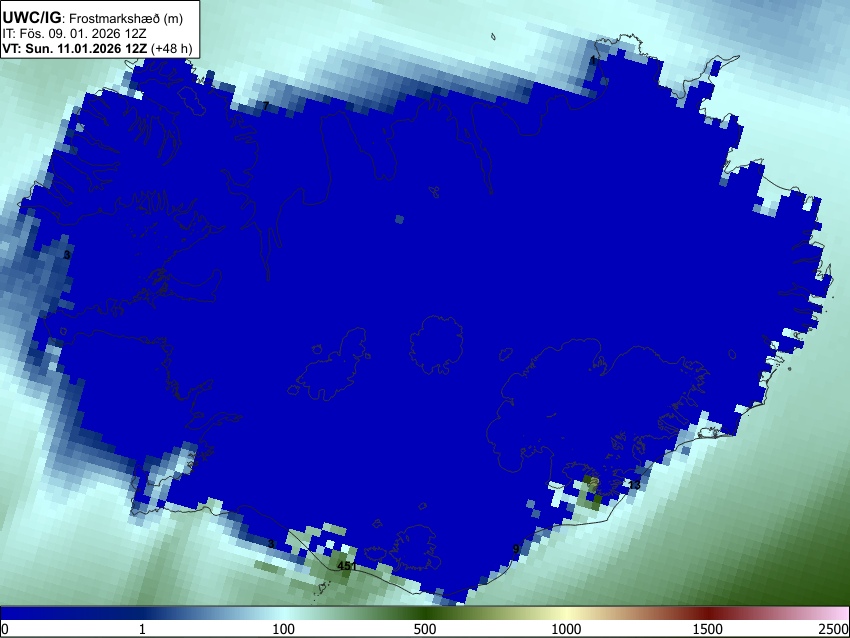Click the "IT: Fös. 09. 01. 2026 12Z" line
Viewport: 850px width, 638px height.
74,34
